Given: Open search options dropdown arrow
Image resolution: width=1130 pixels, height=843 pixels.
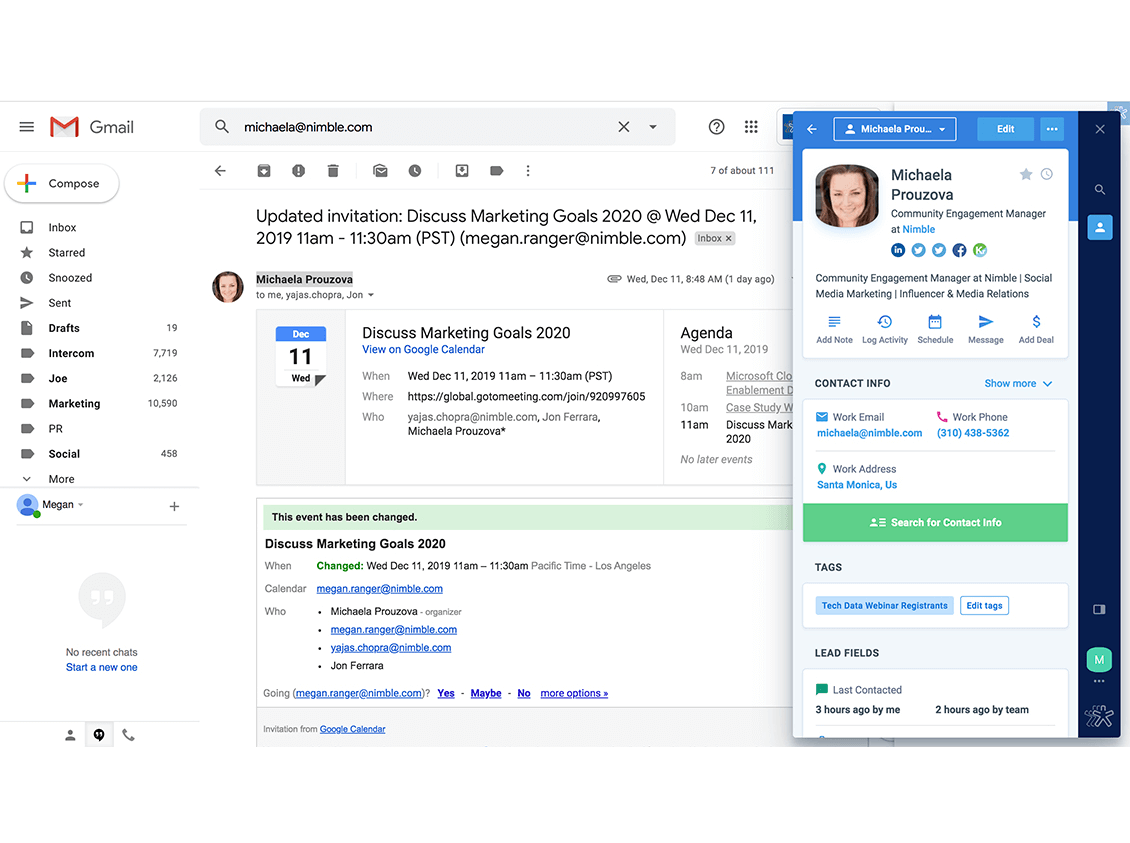Looking at the screenshot, I should 653,127.
